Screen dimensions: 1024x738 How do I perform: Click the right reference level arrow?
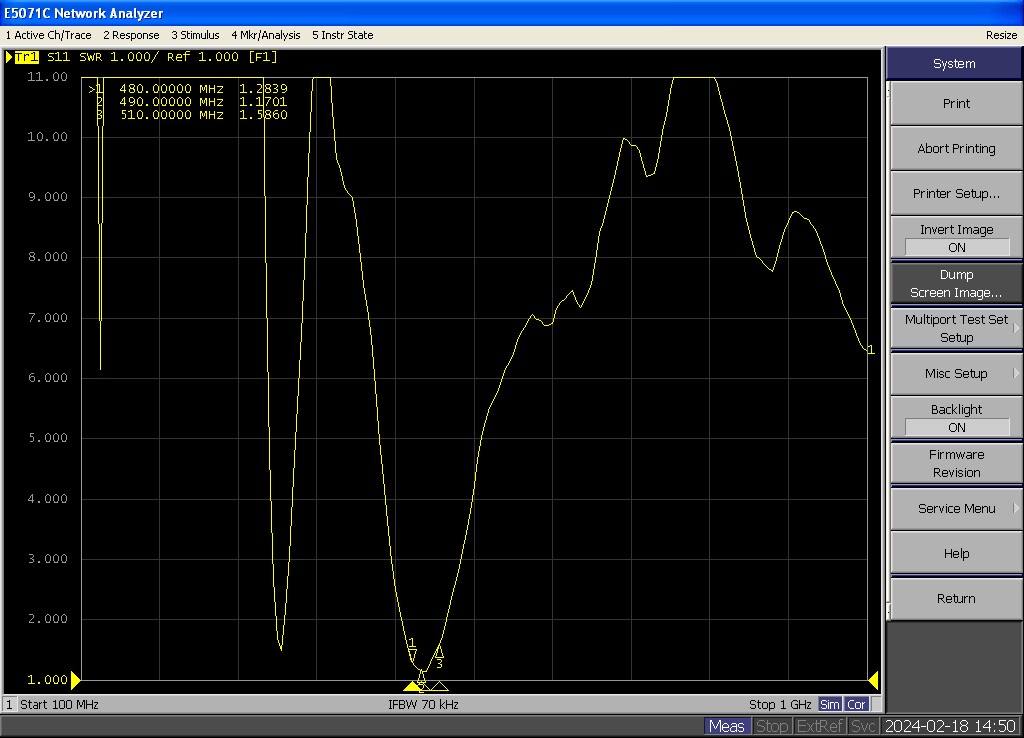tap(873, 680)
